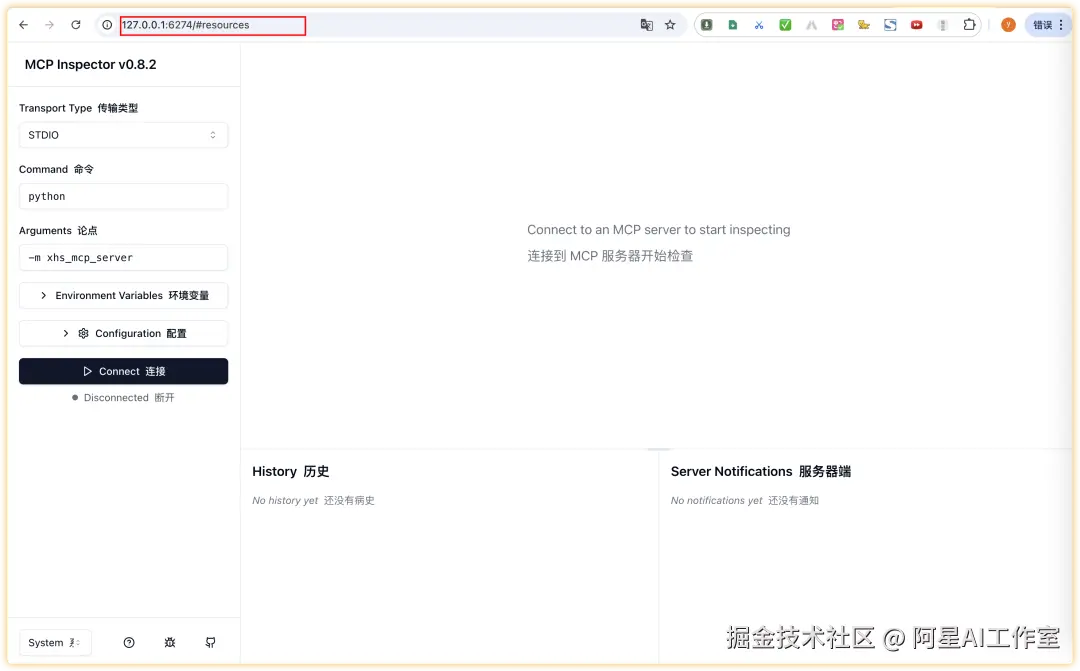The image size is (1080, 671).
Task: Click the red YouTube extension icon
Action: tap(916, 24)
